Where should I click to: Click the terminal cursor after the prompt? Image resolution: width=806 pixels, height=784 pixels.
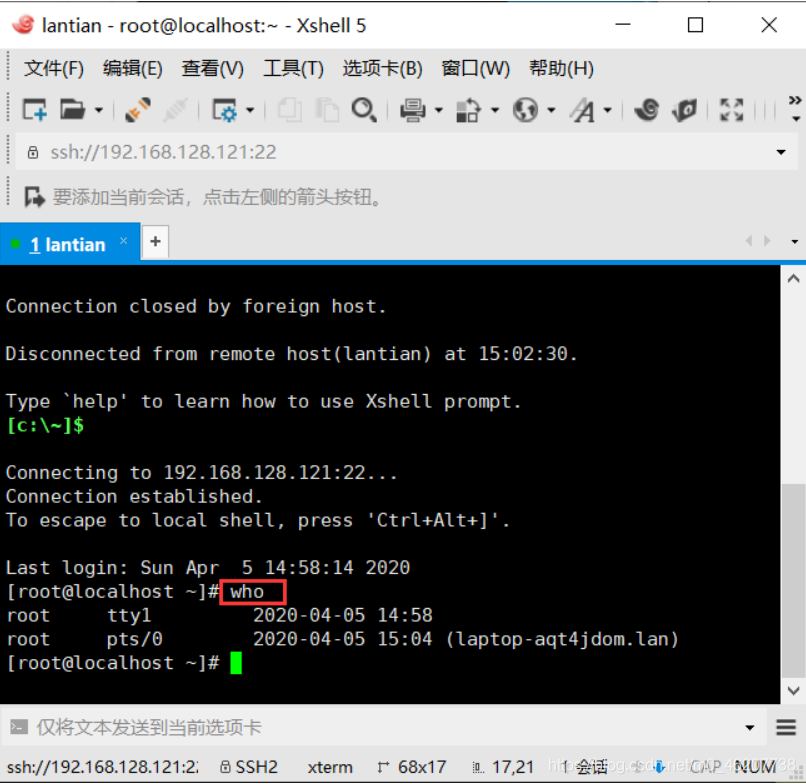pos(236,663)
